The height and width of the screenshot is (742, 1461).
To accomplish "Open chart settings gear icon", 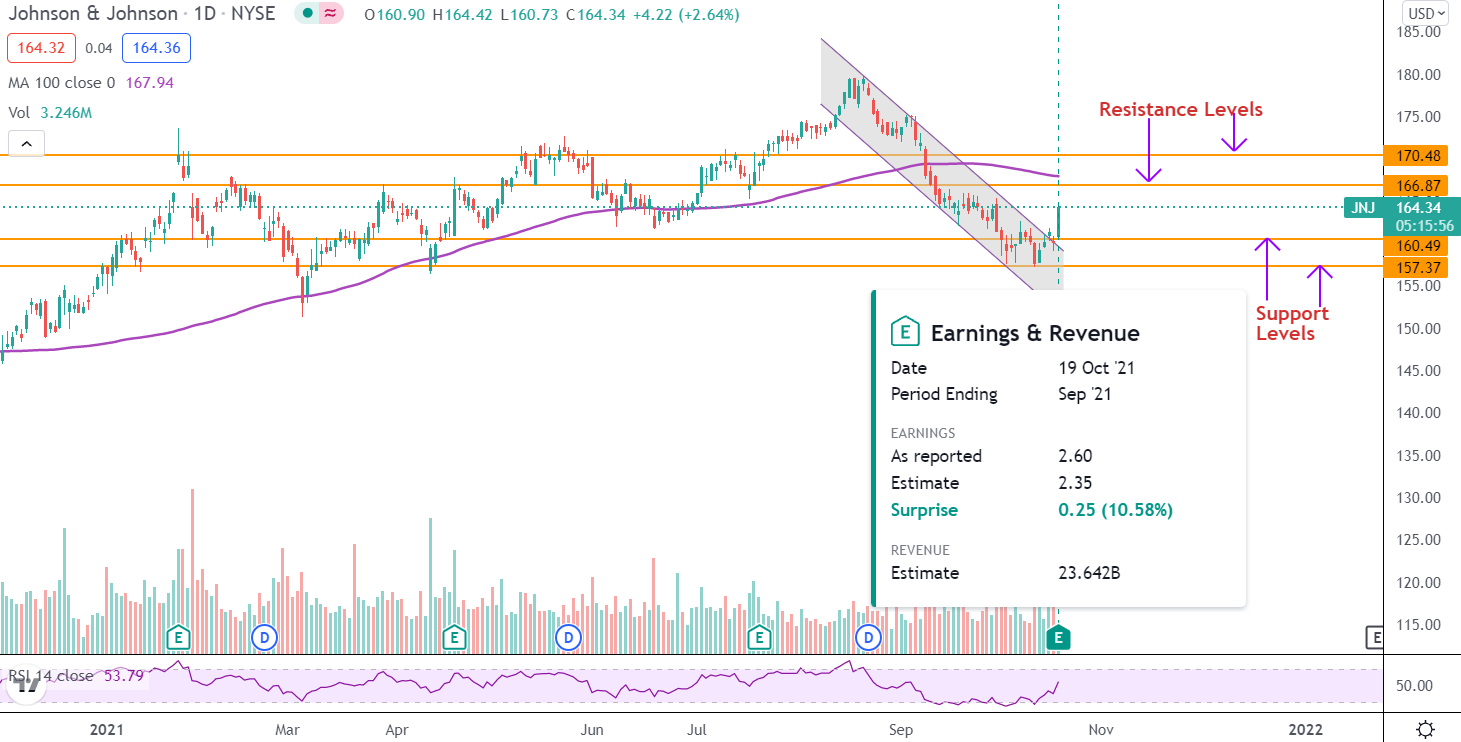I will pos(1427,728).
